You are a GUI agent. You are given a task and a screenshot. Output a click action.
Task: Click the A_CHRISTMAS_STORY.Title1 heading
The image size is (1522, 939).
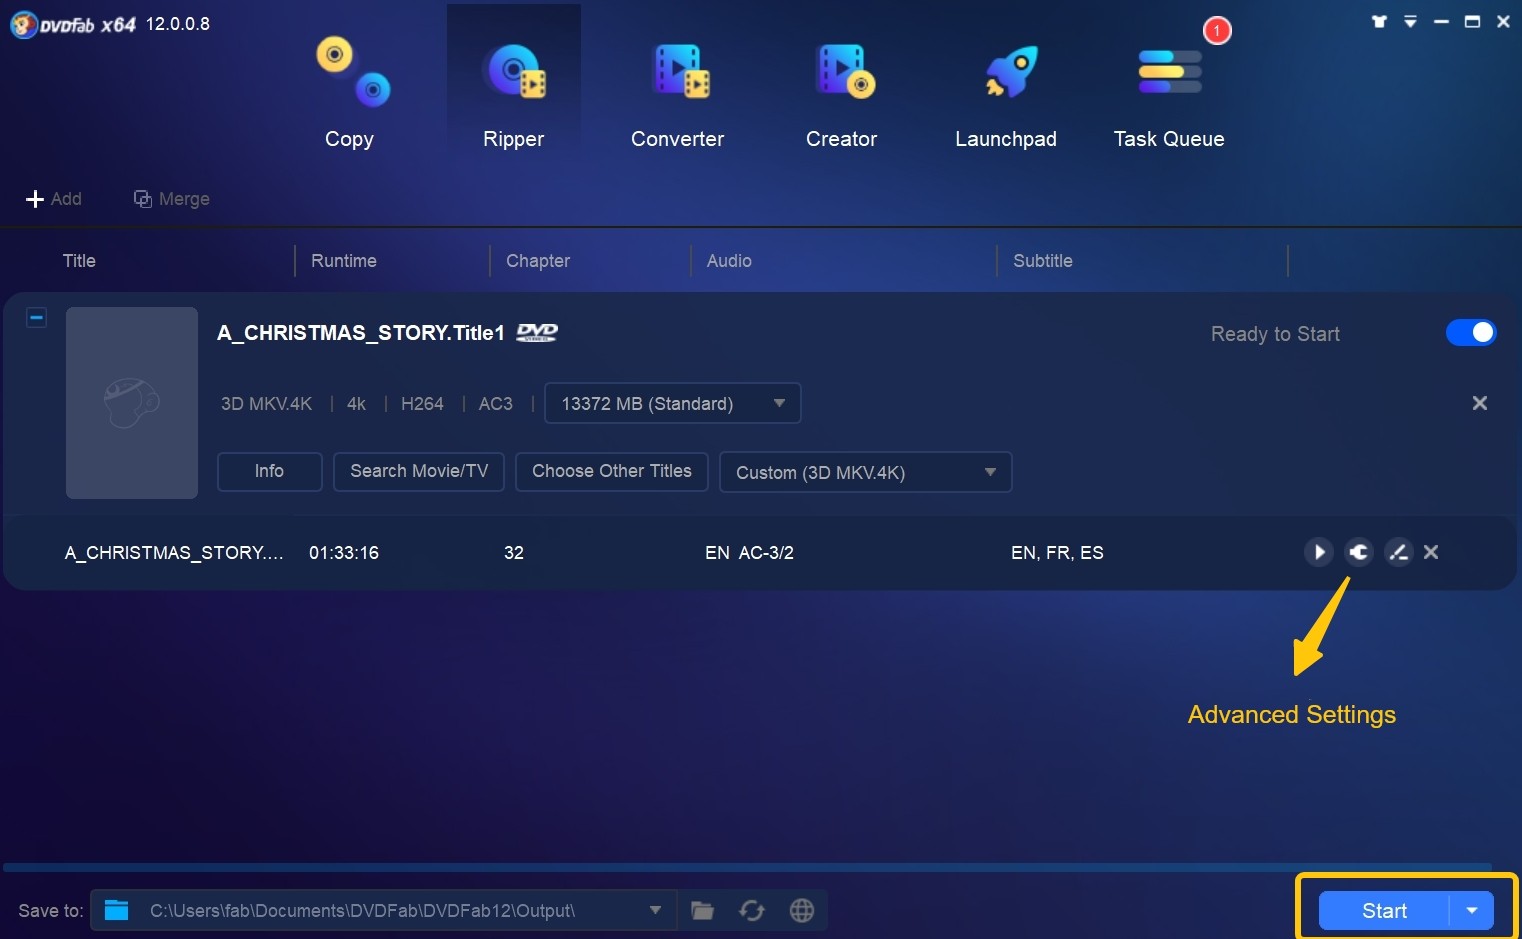coord(361,333)
